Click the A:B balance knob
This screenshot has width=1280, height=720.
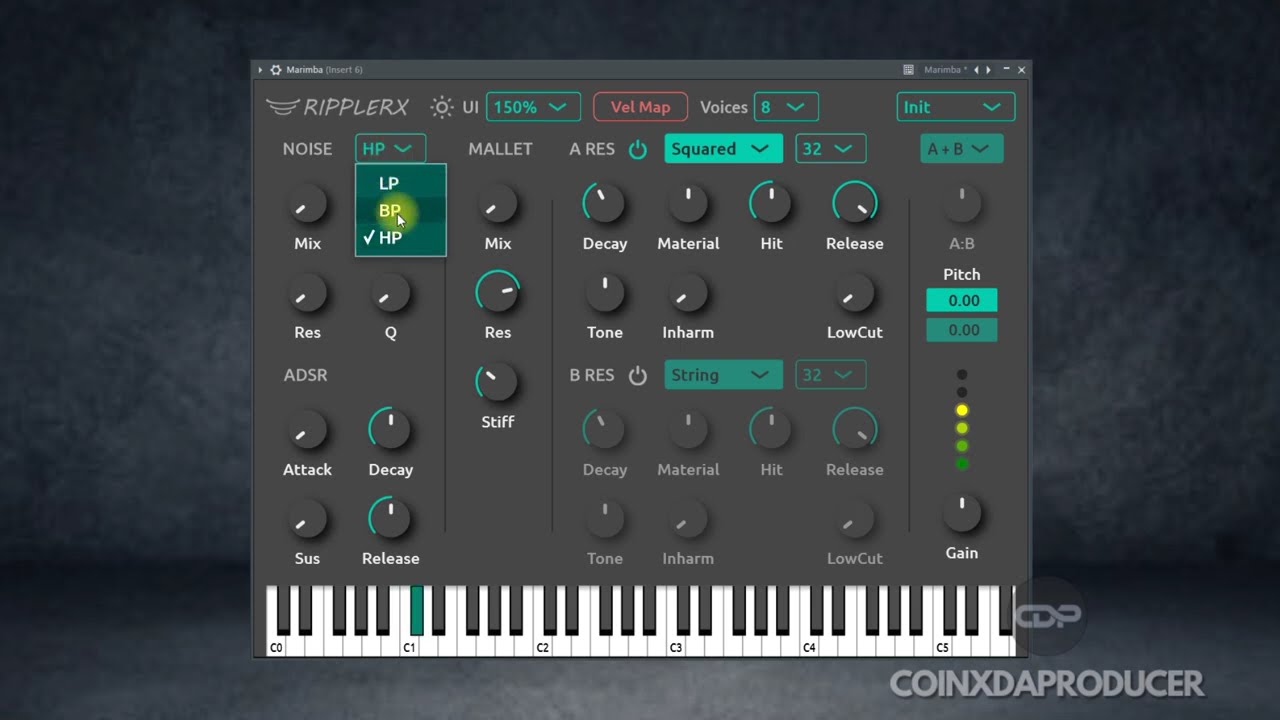(962, 204)
